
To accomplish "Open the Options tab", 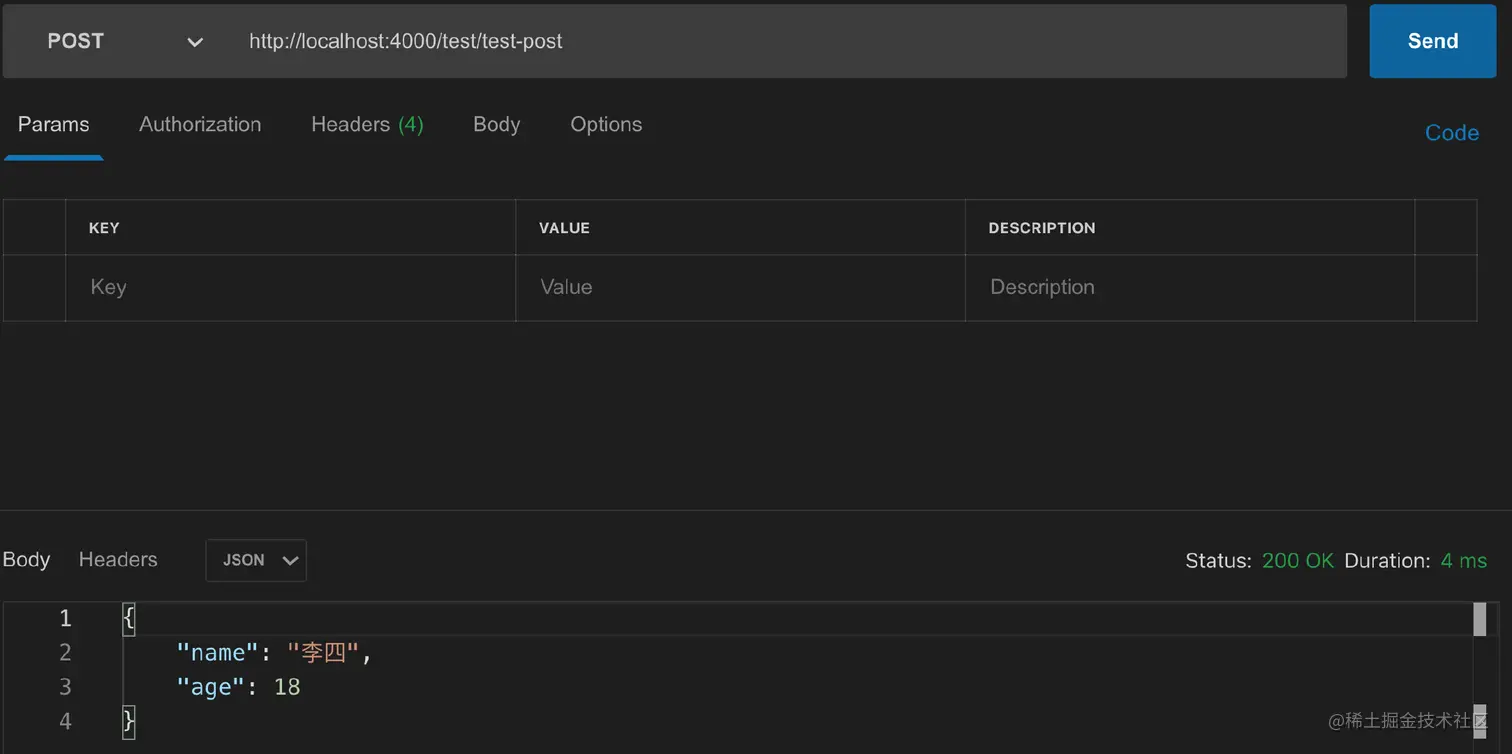I will pyautogui.click(x=606, y=125).
